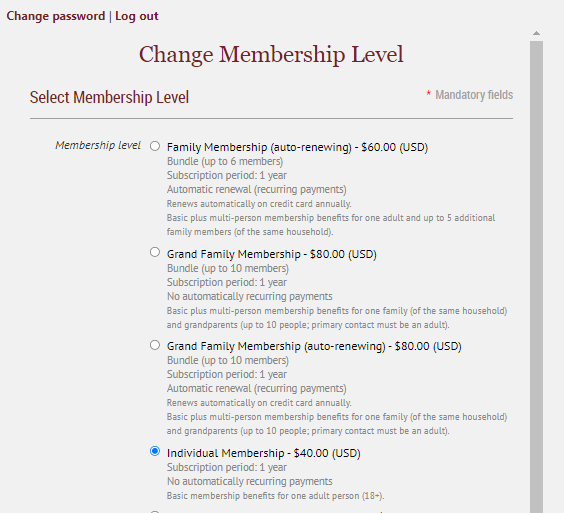This screenshot has height=513, width=564.
Task: Select Family Membership (auto-renewing) radio button
Action: pyautogui.click(x=155, y=146)
